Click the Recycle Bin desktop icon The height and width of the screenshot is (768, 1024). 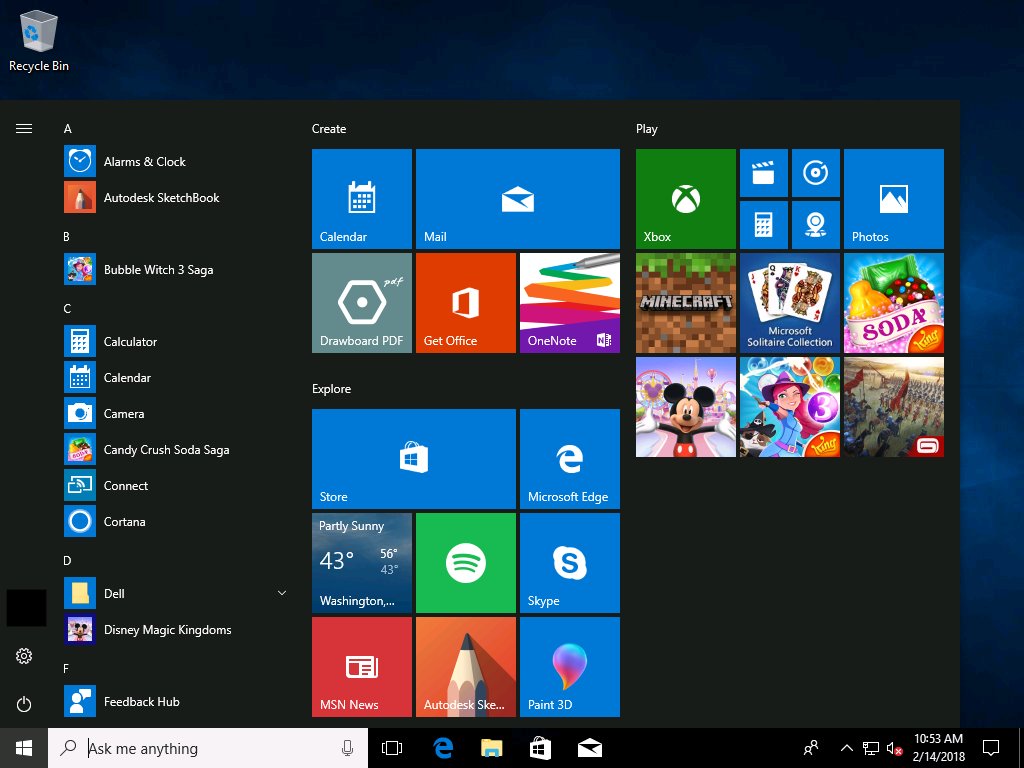(39, 40)
